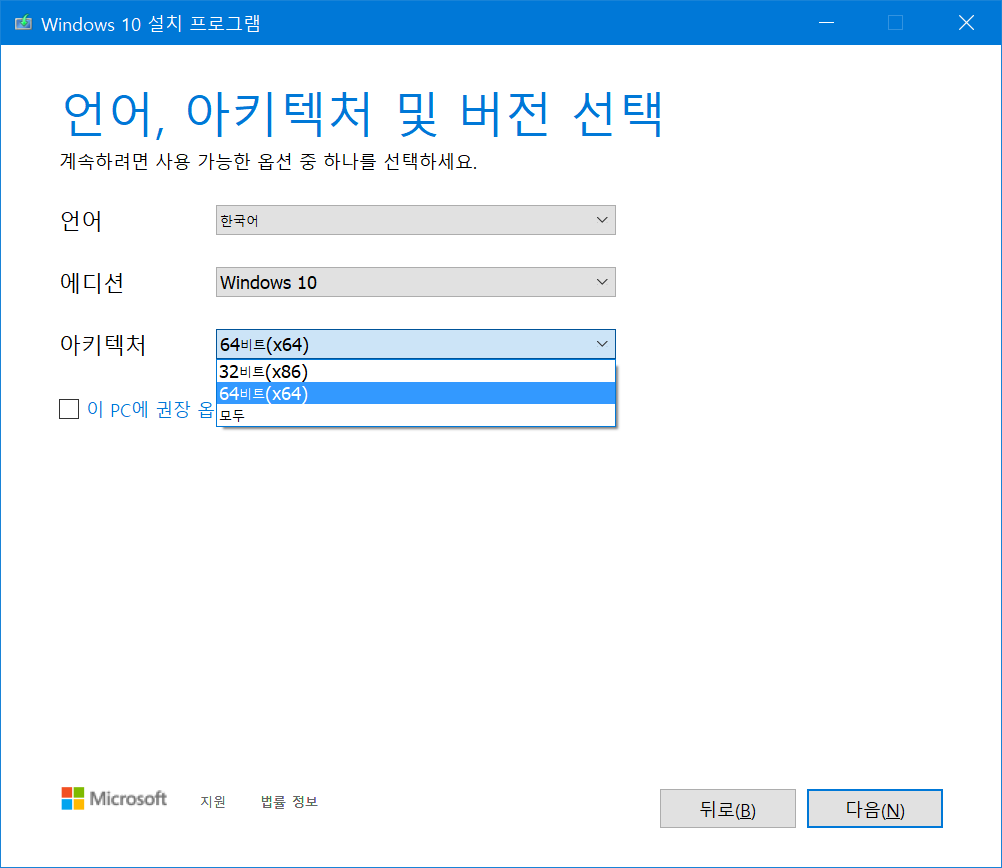Minimize the Windows 10 setup window
The width and height of the screenshot is (1002, 868).
tap(826, 22)
